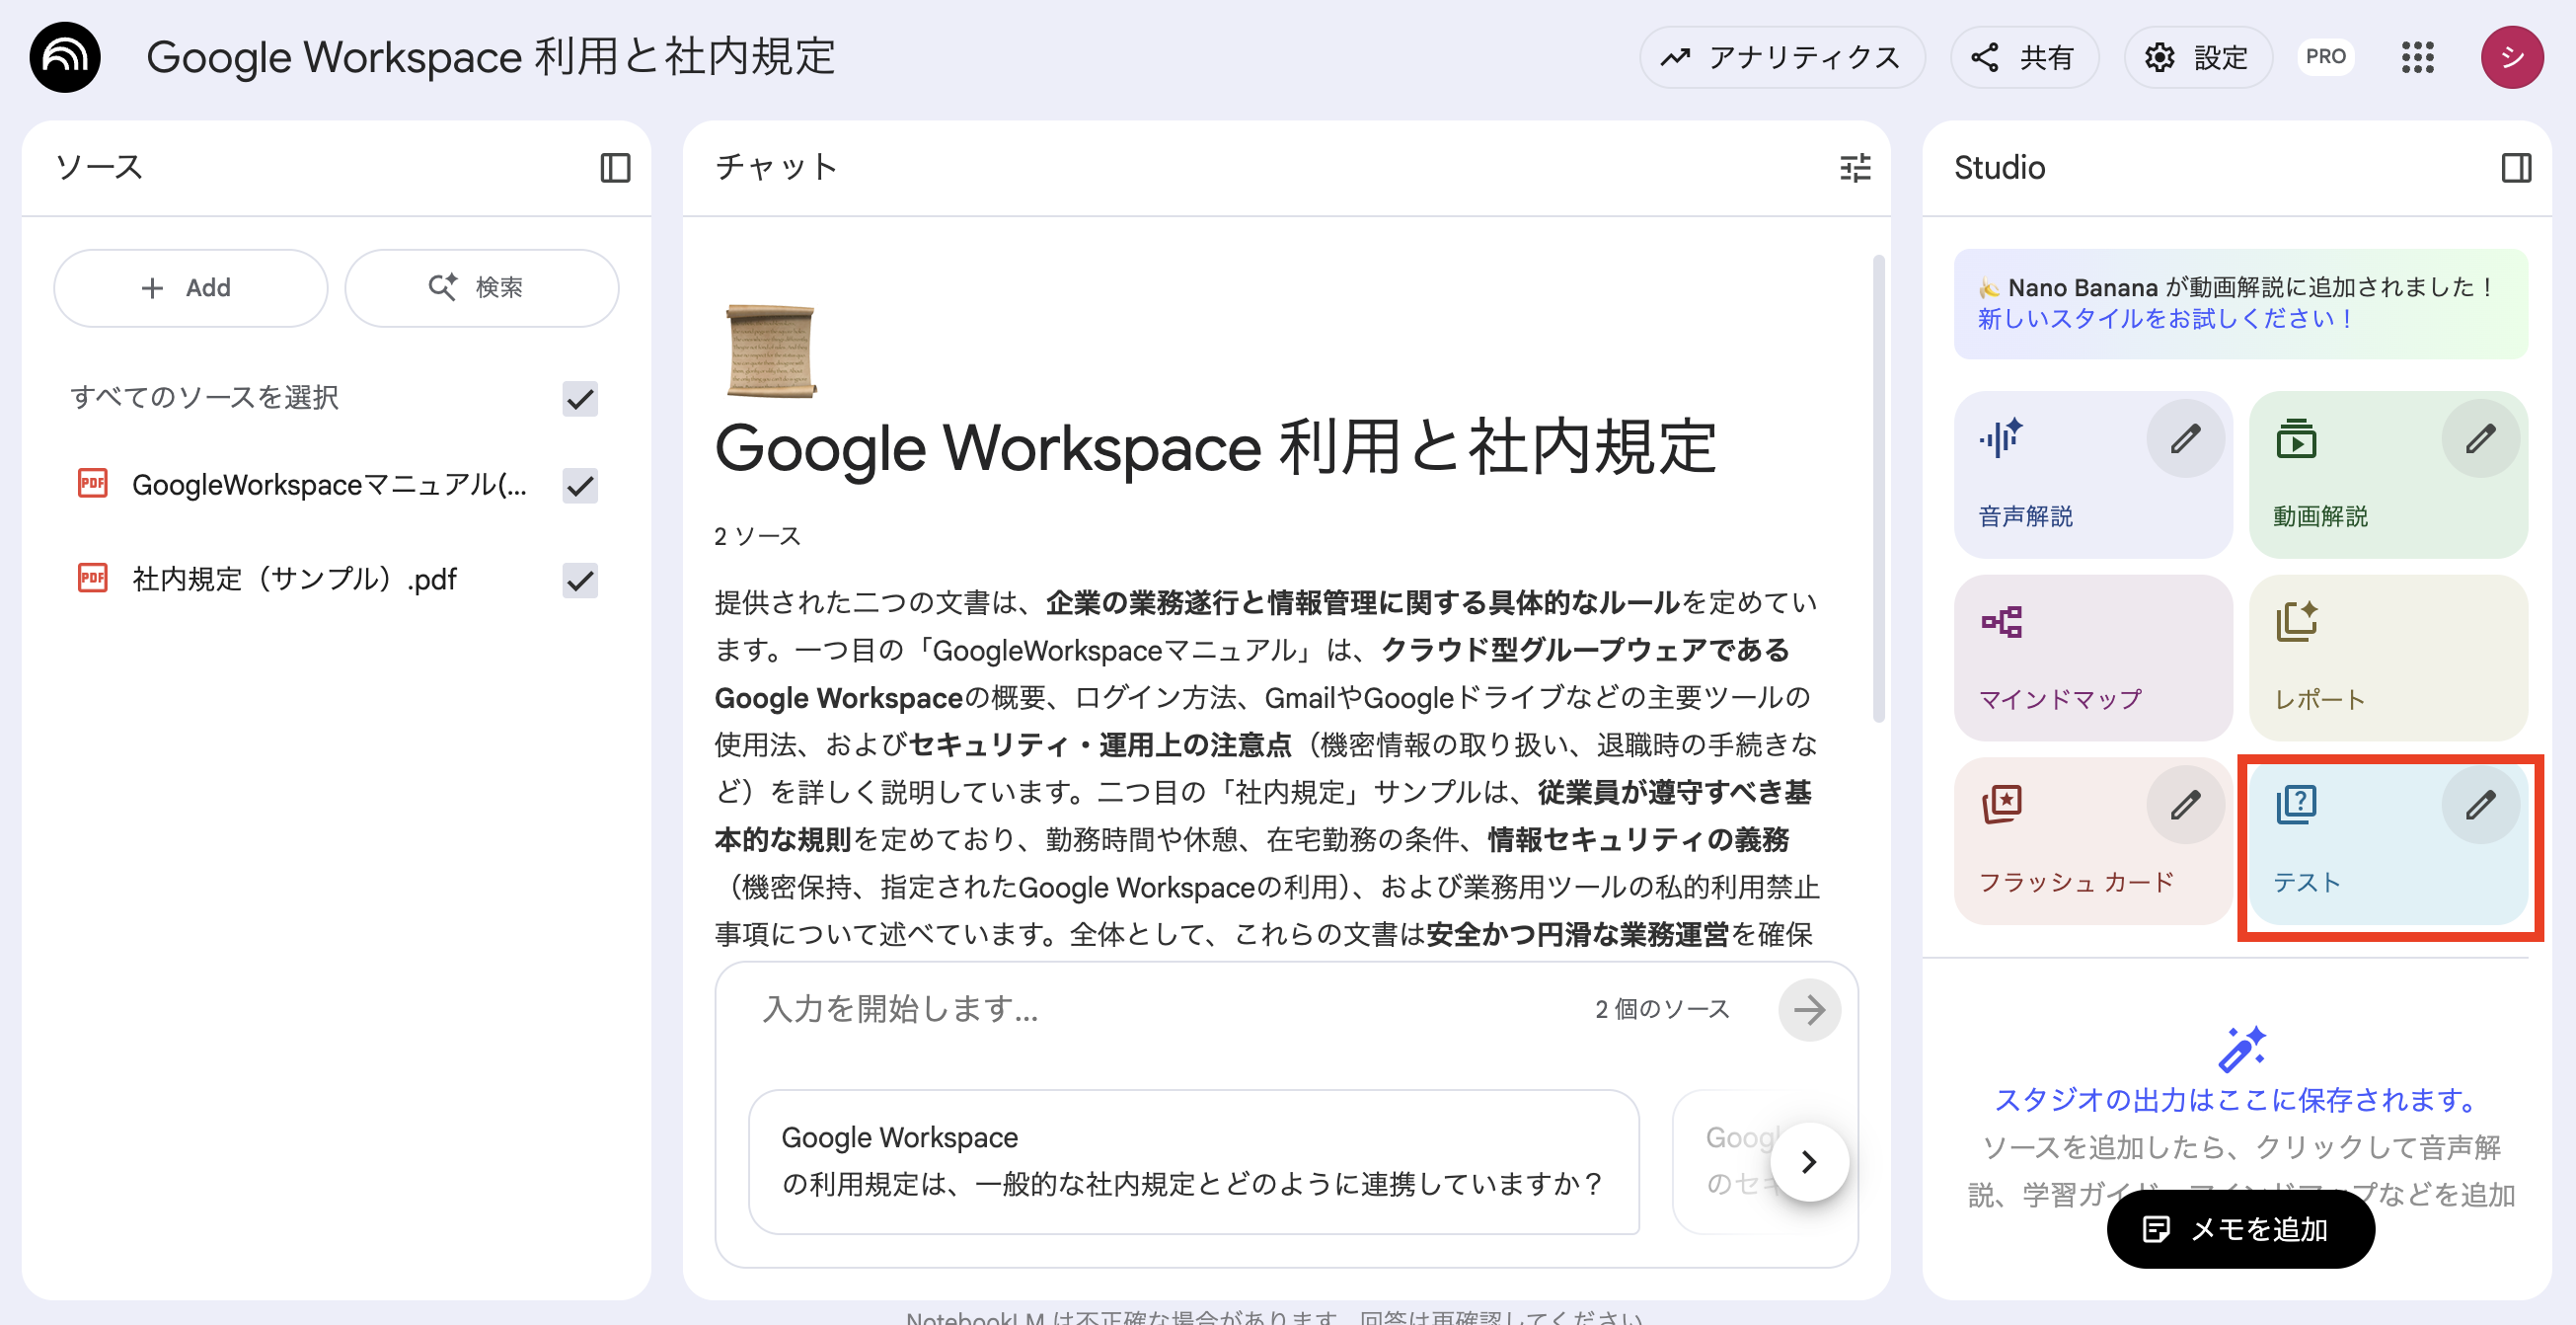Open the Google apps grid
2576x1325 pixels.
2419,57
